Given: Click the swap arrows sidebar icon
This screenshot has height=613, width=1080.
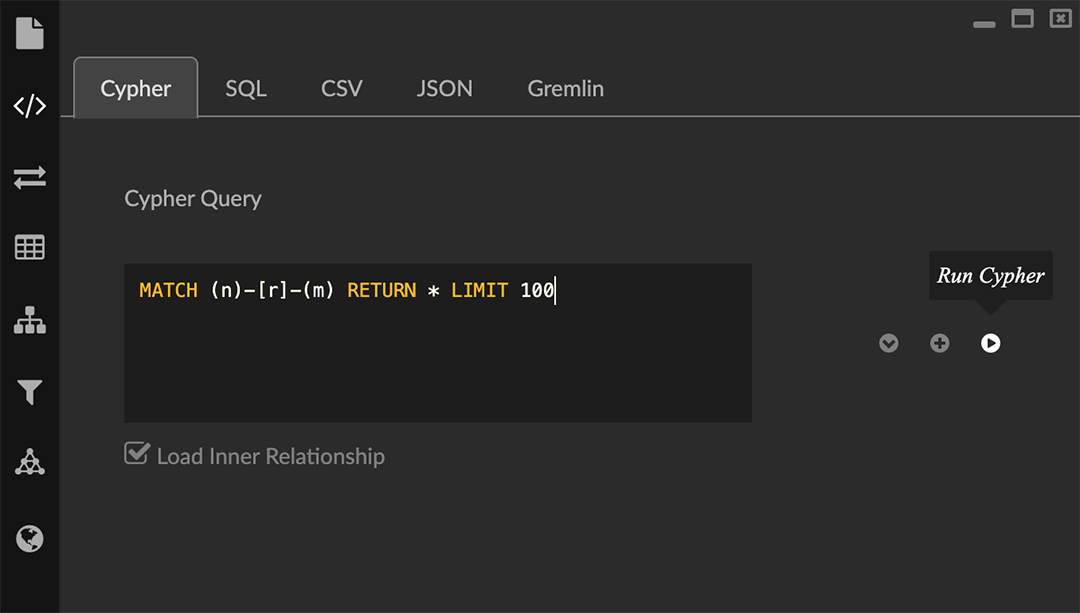Looking at the screenshot, I should pyautogui.click(x=30, y=178).
